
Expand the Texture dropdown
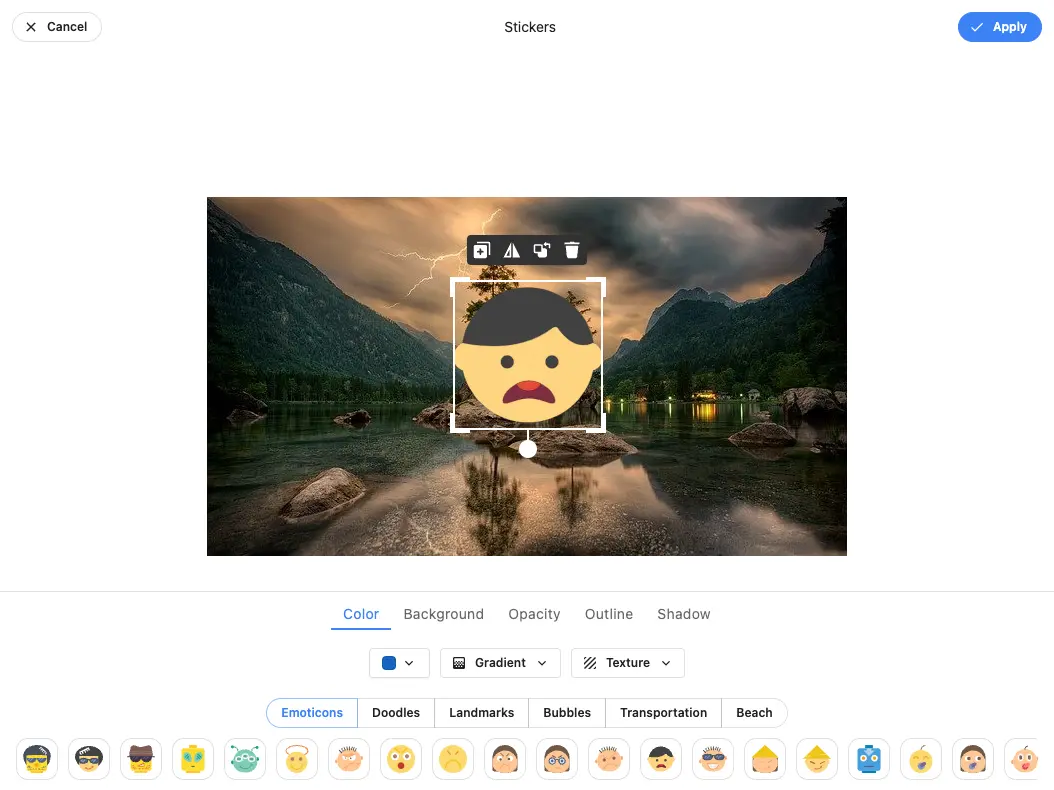(627, 663)
